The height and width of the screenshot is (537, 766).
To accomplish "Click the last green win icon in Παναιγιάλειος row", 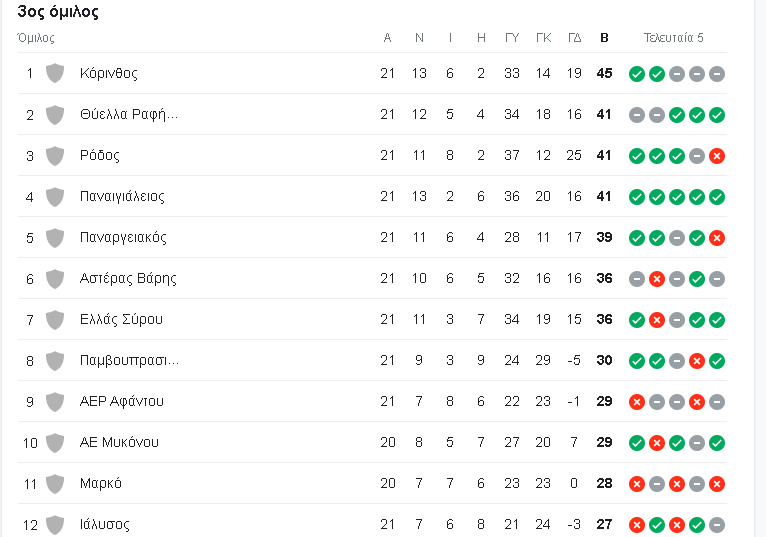I will pos(717,197).
